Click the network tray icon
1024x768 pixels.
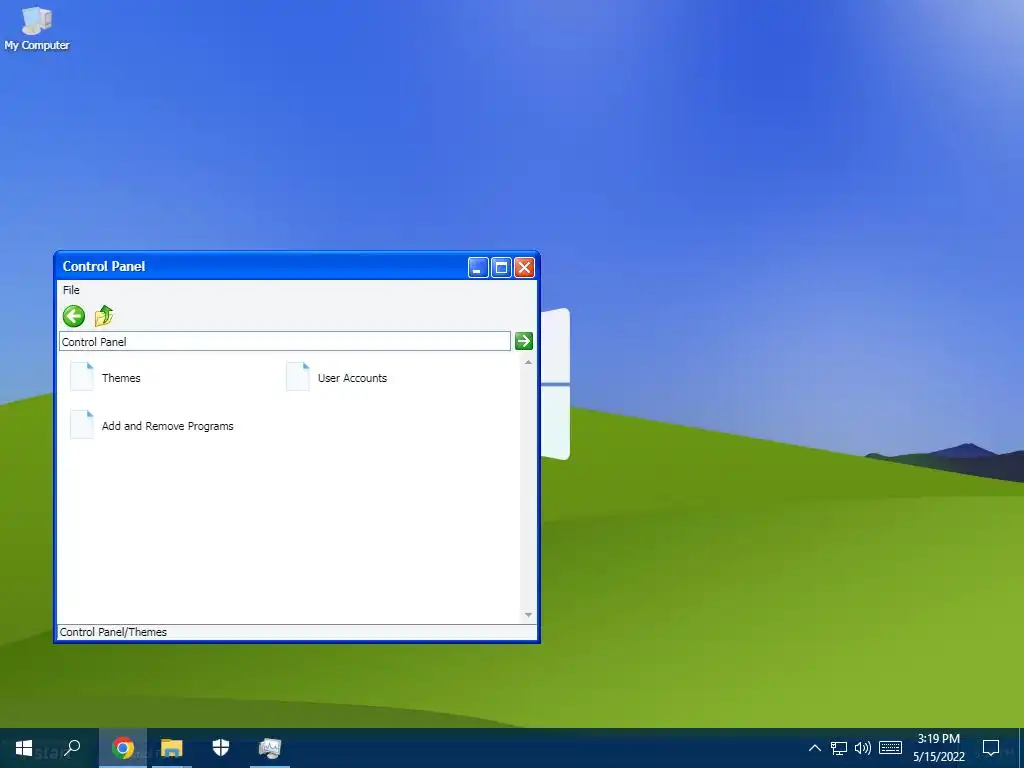pyautogui.click(x=839, y=748)
